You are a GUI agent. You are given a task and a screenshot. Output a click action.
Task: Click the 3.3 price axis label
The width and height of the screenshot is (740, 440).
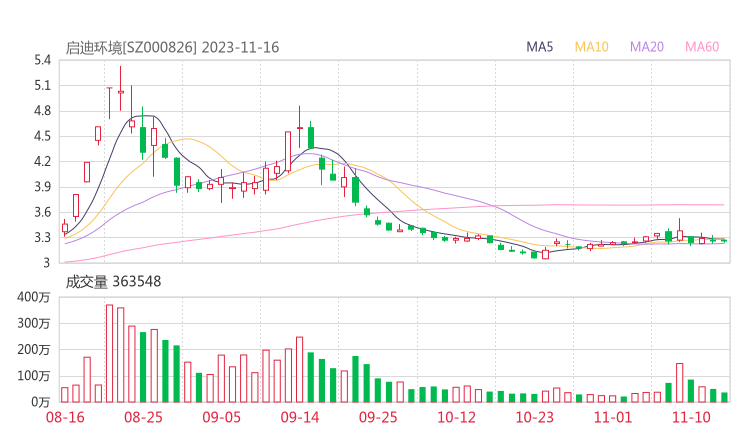42,237
